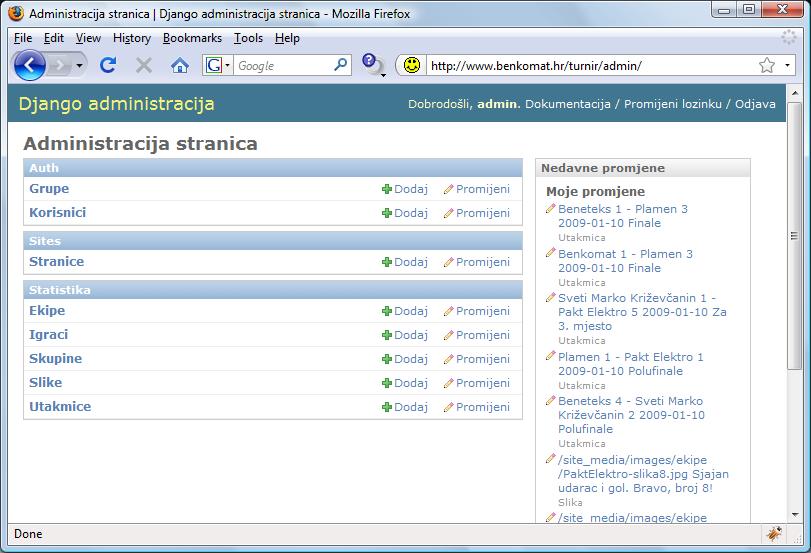Click Promijeni link in Slike row
This screenshot has width=811, height=553.
point(483,383)
